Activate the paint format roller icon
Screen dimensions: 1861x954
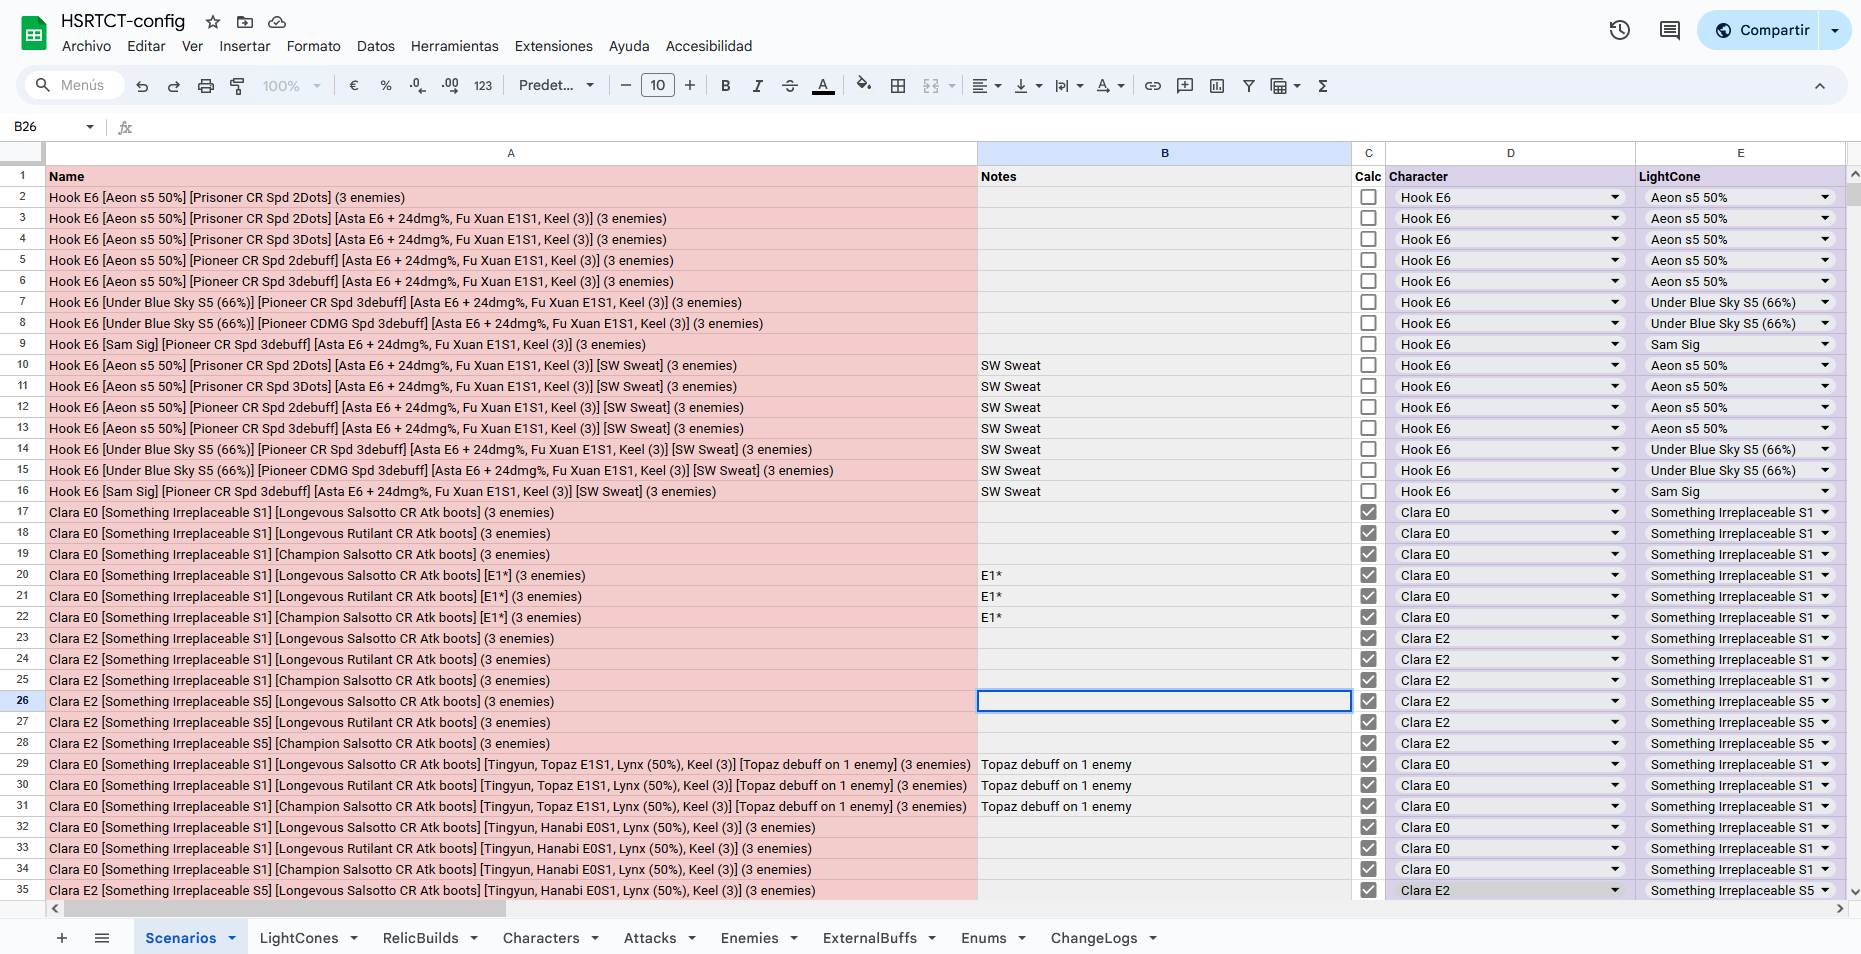coord(237,86)
